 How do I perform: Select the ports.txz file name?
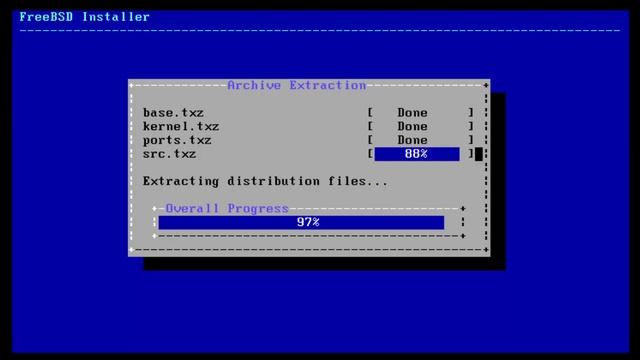tap(177, 140)
